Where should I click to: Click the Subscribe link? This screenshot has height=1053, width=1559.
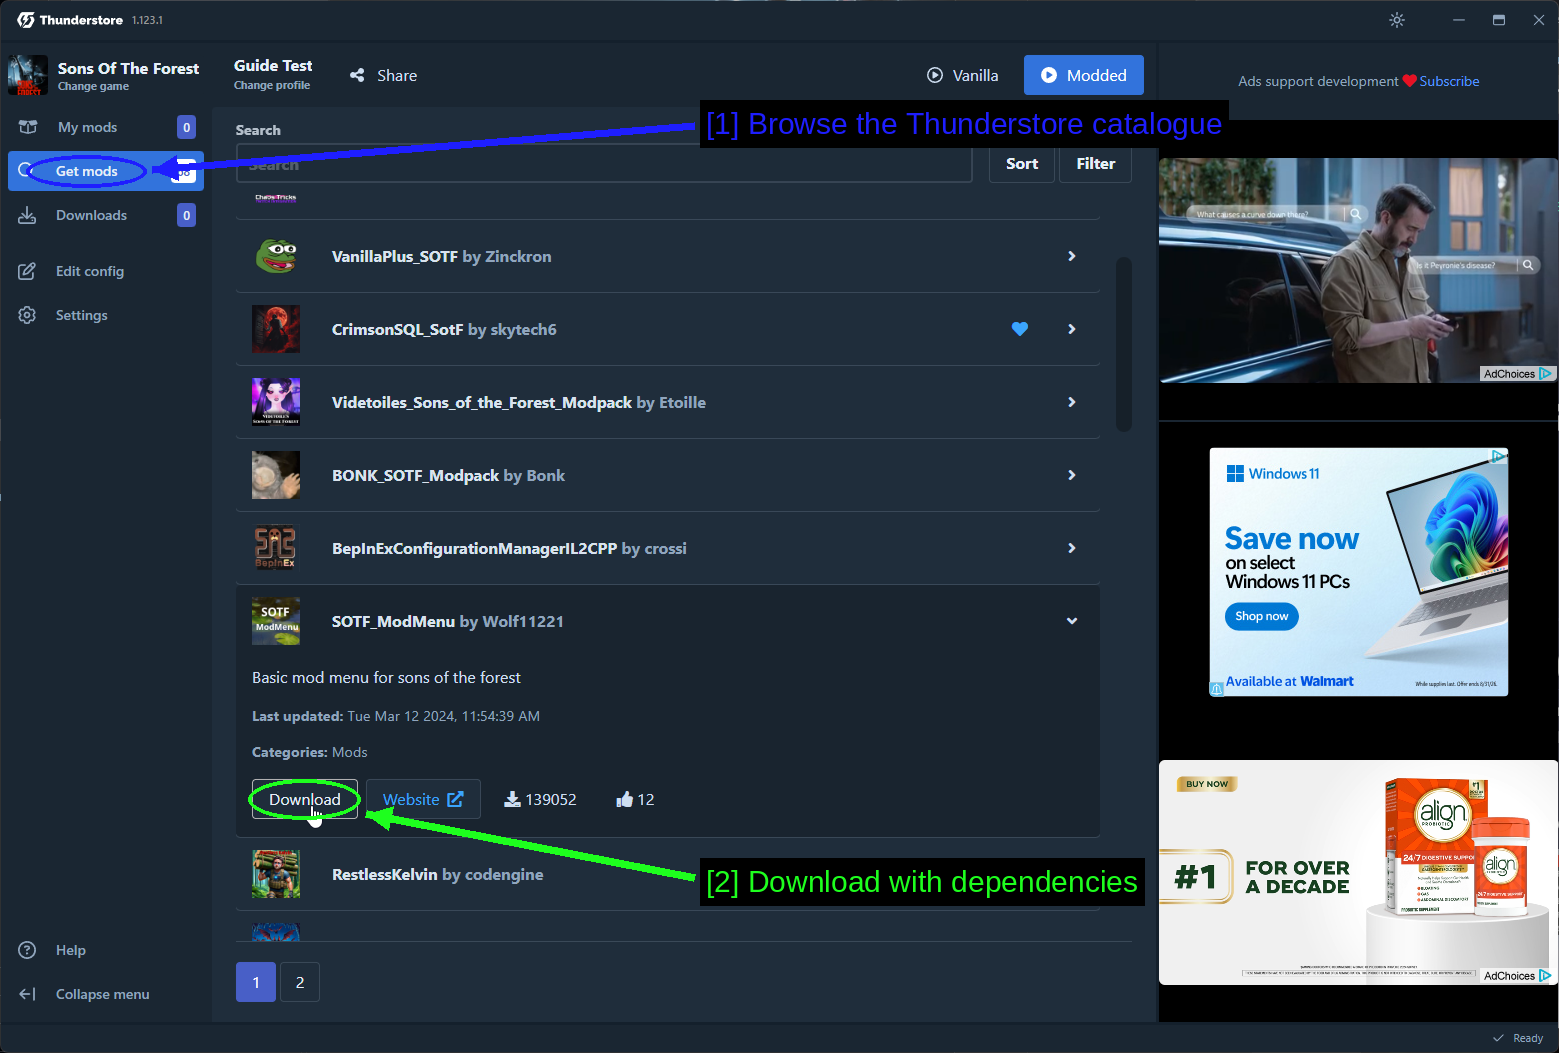1449,81
